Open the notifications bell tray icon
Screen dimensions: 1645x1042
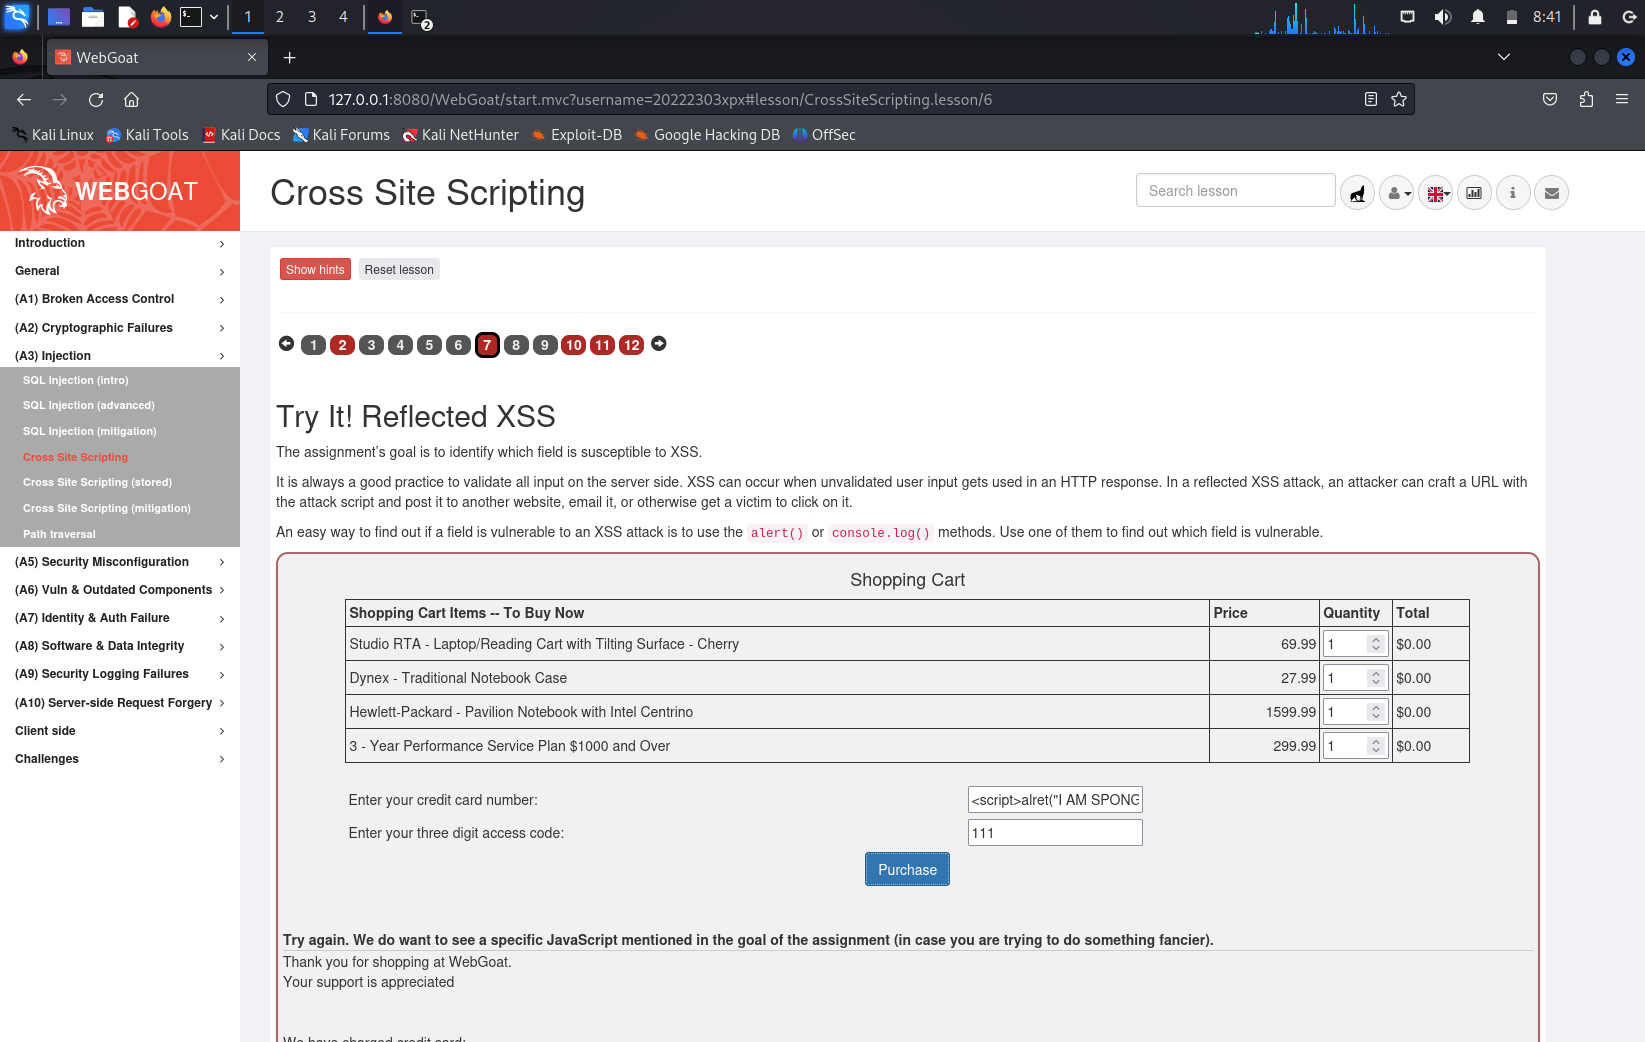click(x=1478, y=17)
